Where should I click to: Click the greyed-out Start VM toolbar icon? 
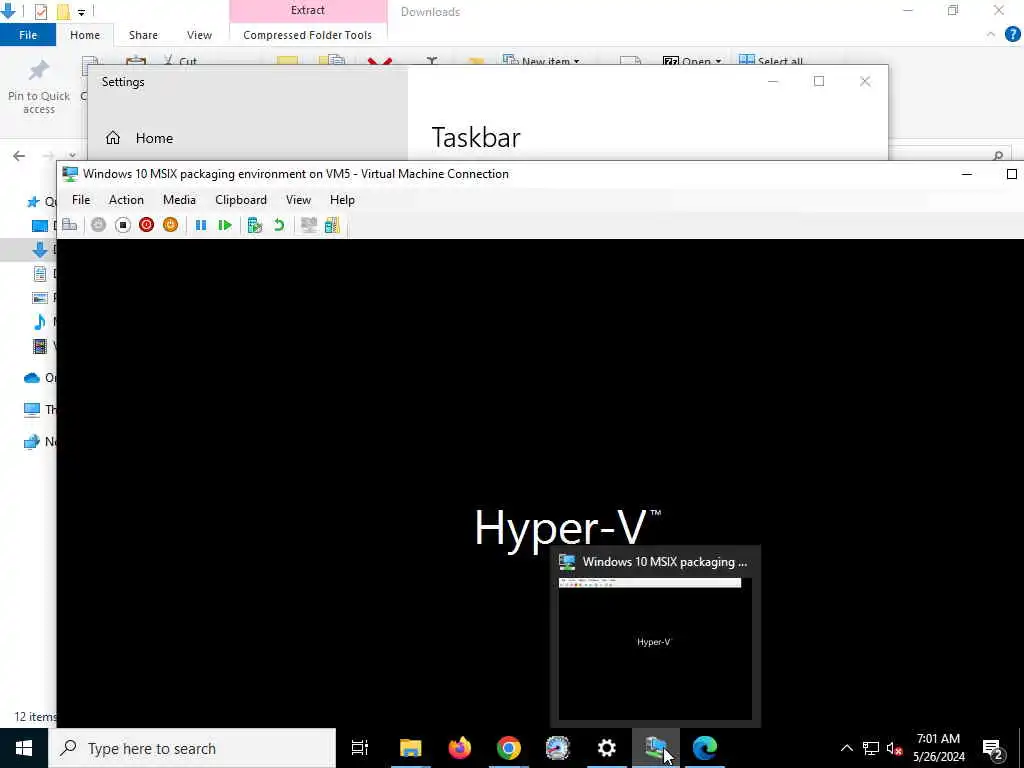pos(98,225)
